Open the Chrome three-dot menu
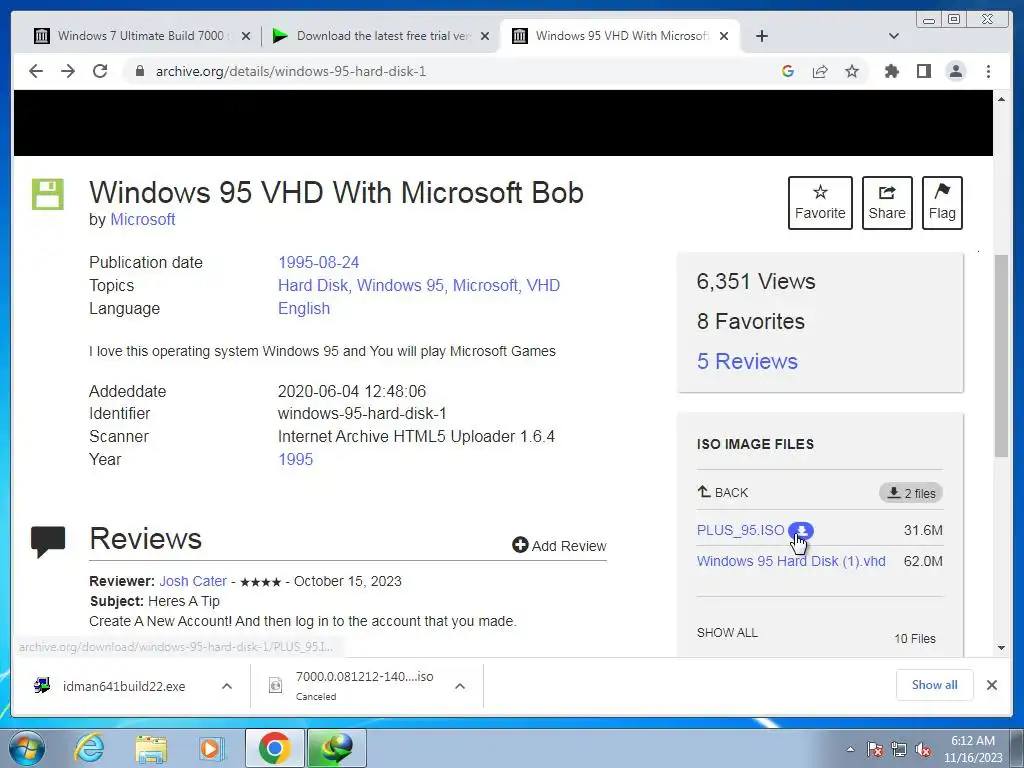The width and height of the screenshot is (1024, 768). coord(988,71)
